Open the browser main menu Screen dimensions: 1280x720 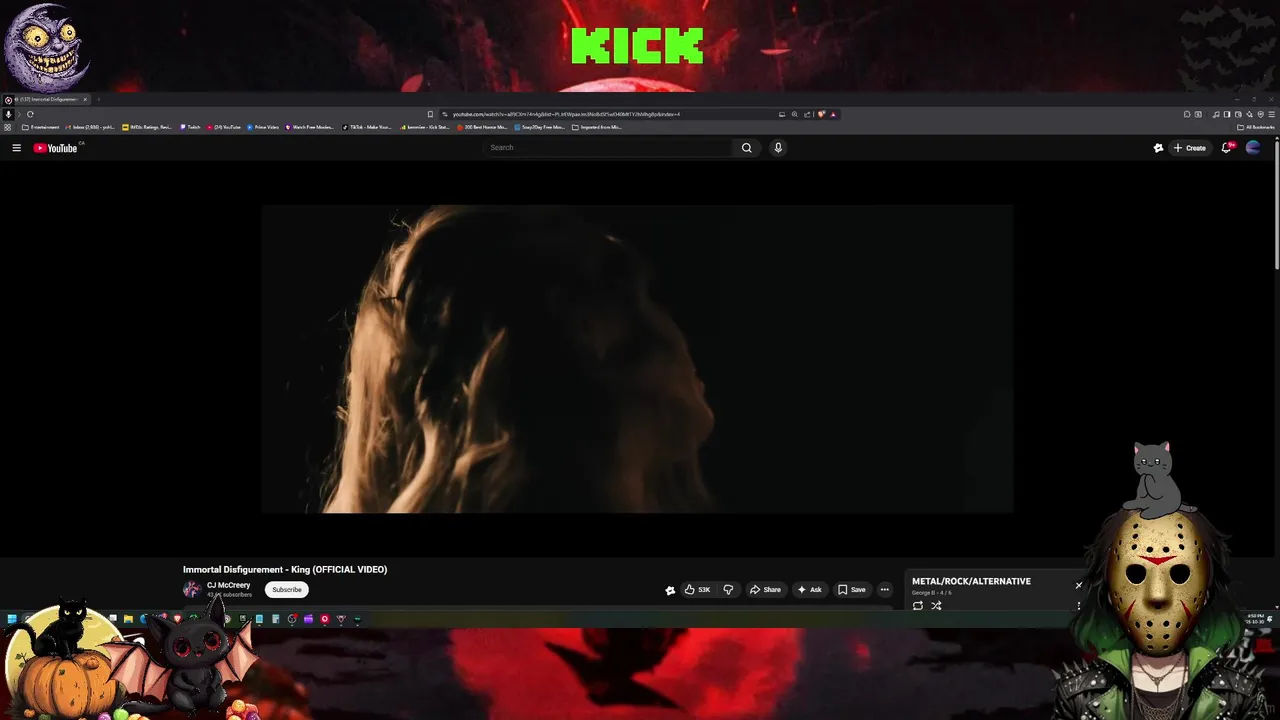coord(1271,114)
